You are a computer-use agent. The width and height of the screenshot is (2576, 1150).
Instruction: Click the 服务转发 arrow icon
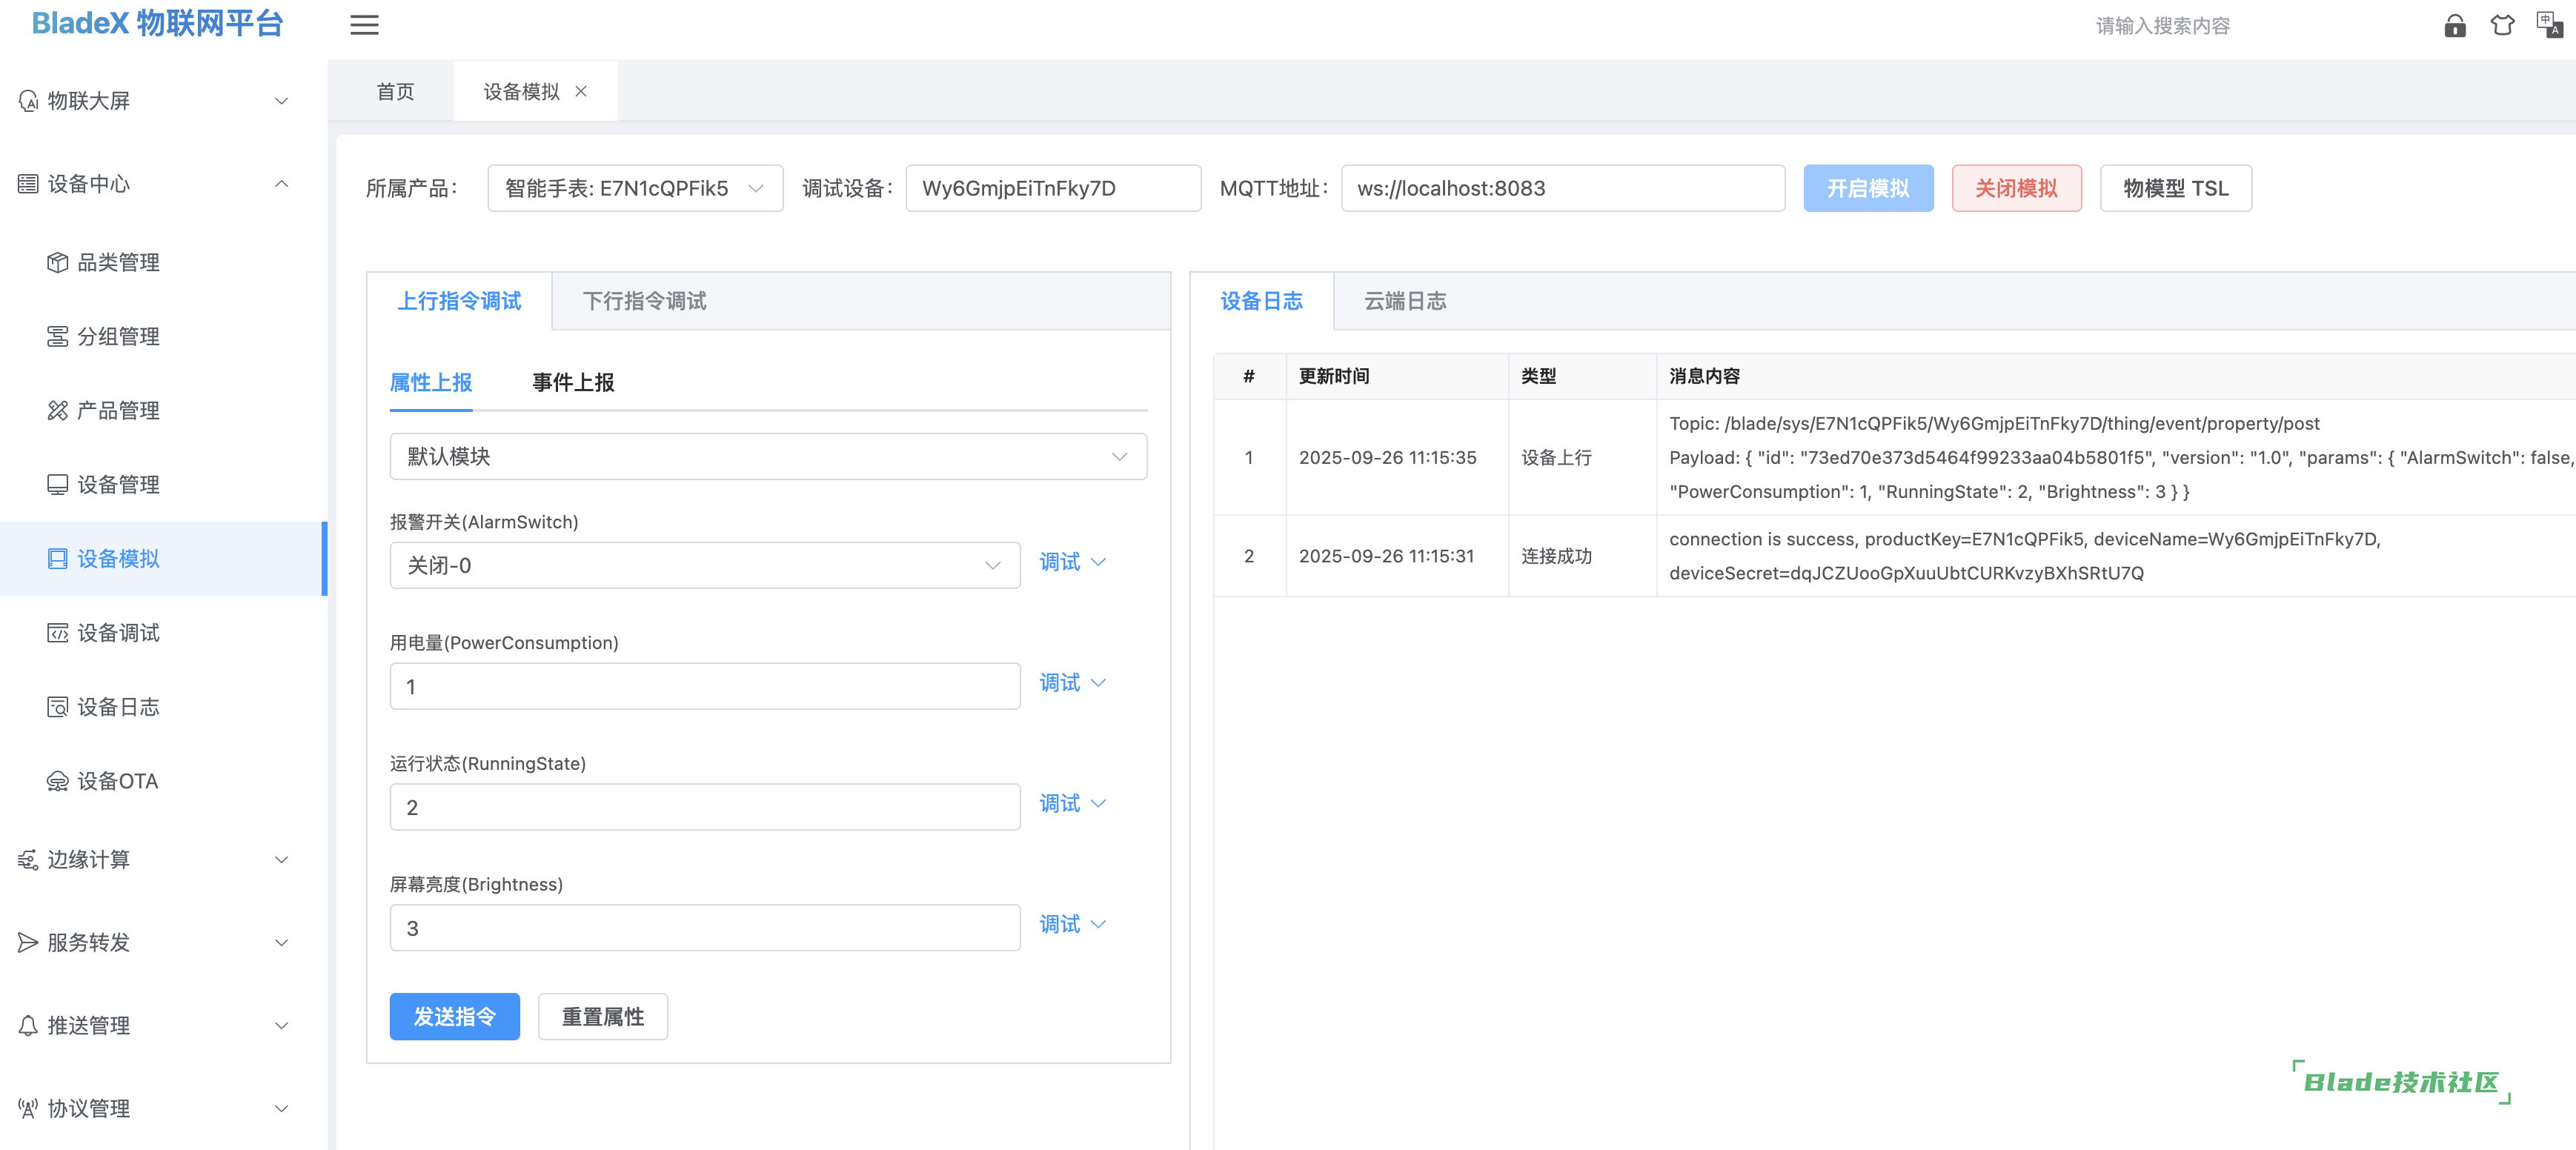click(28, 942)
